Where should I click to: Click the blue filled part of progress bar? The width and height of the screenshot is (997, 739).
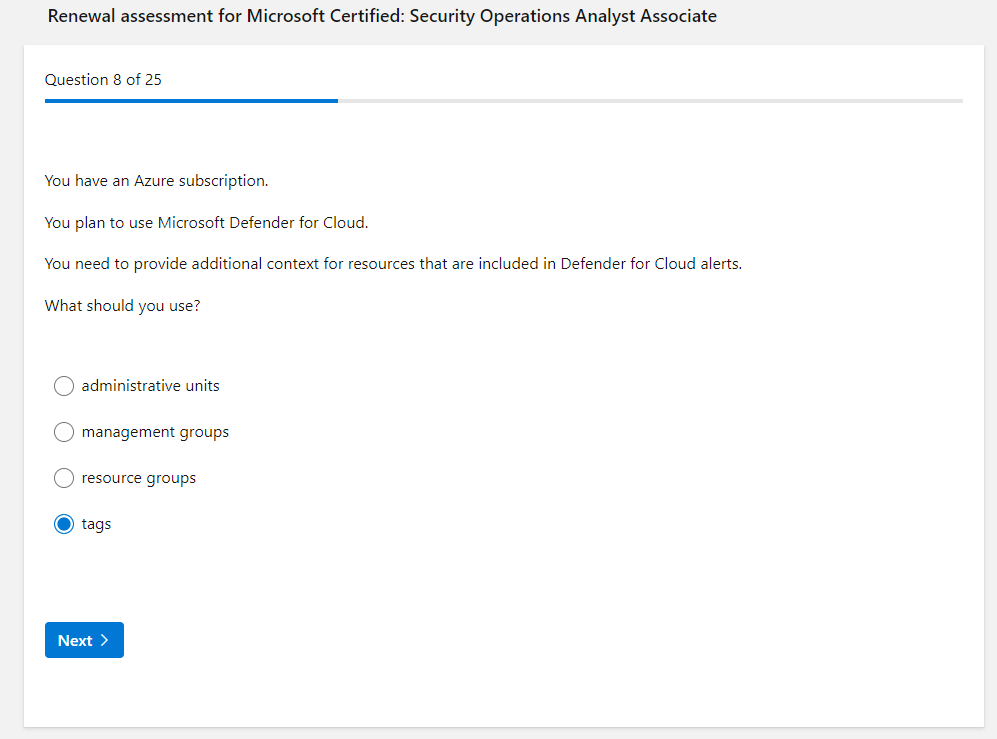click(190, 101)
